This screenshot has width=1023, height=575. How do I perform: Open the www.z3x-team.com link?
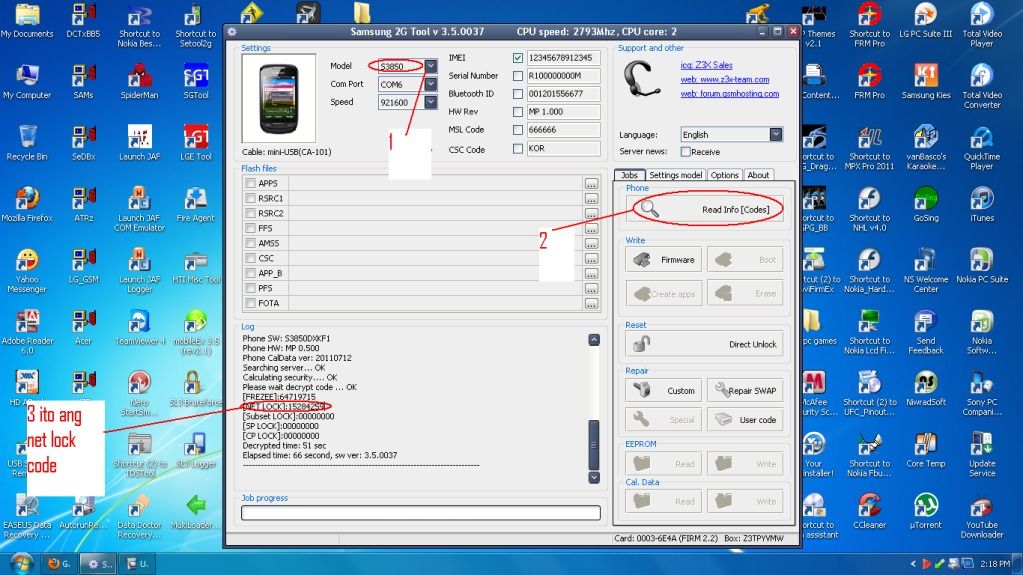pyautogui.click(x=724, y=79)
